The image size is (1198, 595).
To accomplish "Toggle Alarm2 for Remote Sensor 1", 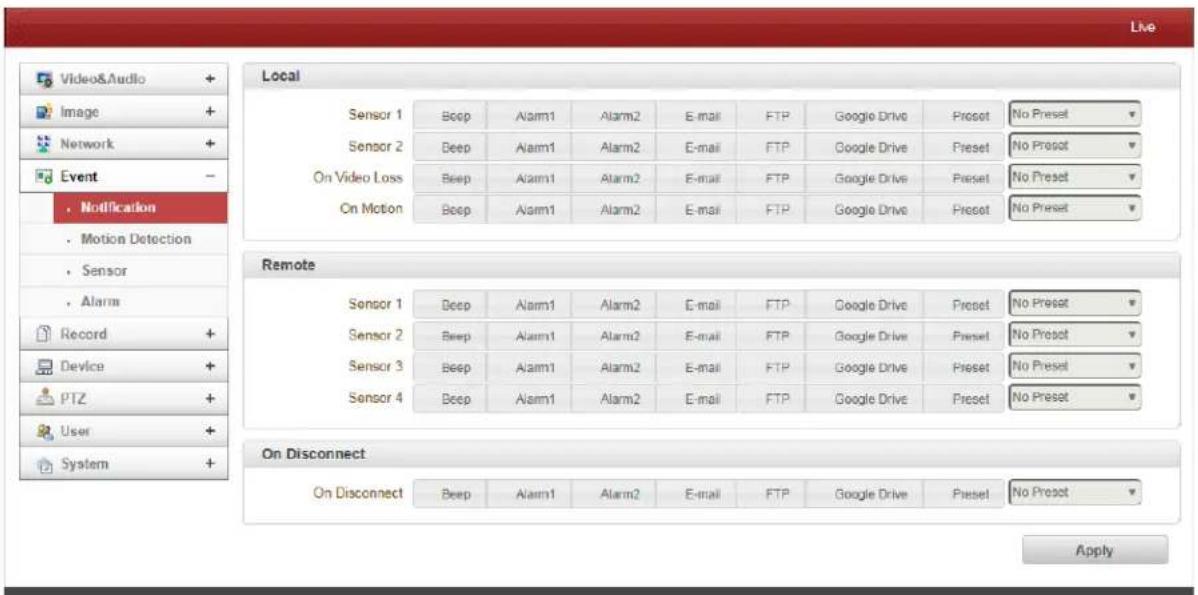I will click(x=614, y=305).
